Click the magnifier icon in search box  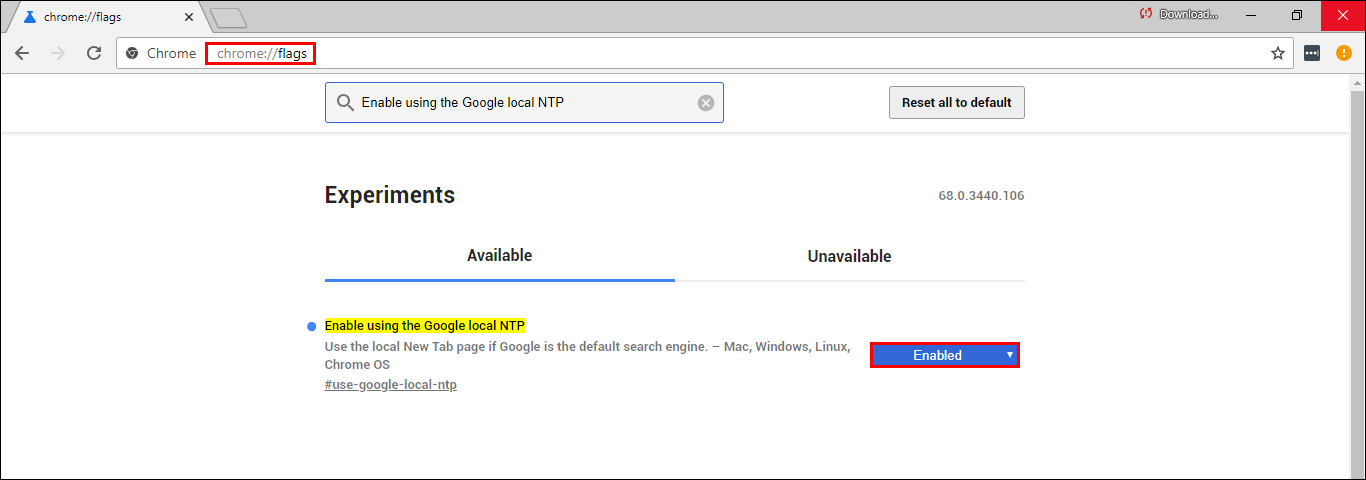pos(345,102)
